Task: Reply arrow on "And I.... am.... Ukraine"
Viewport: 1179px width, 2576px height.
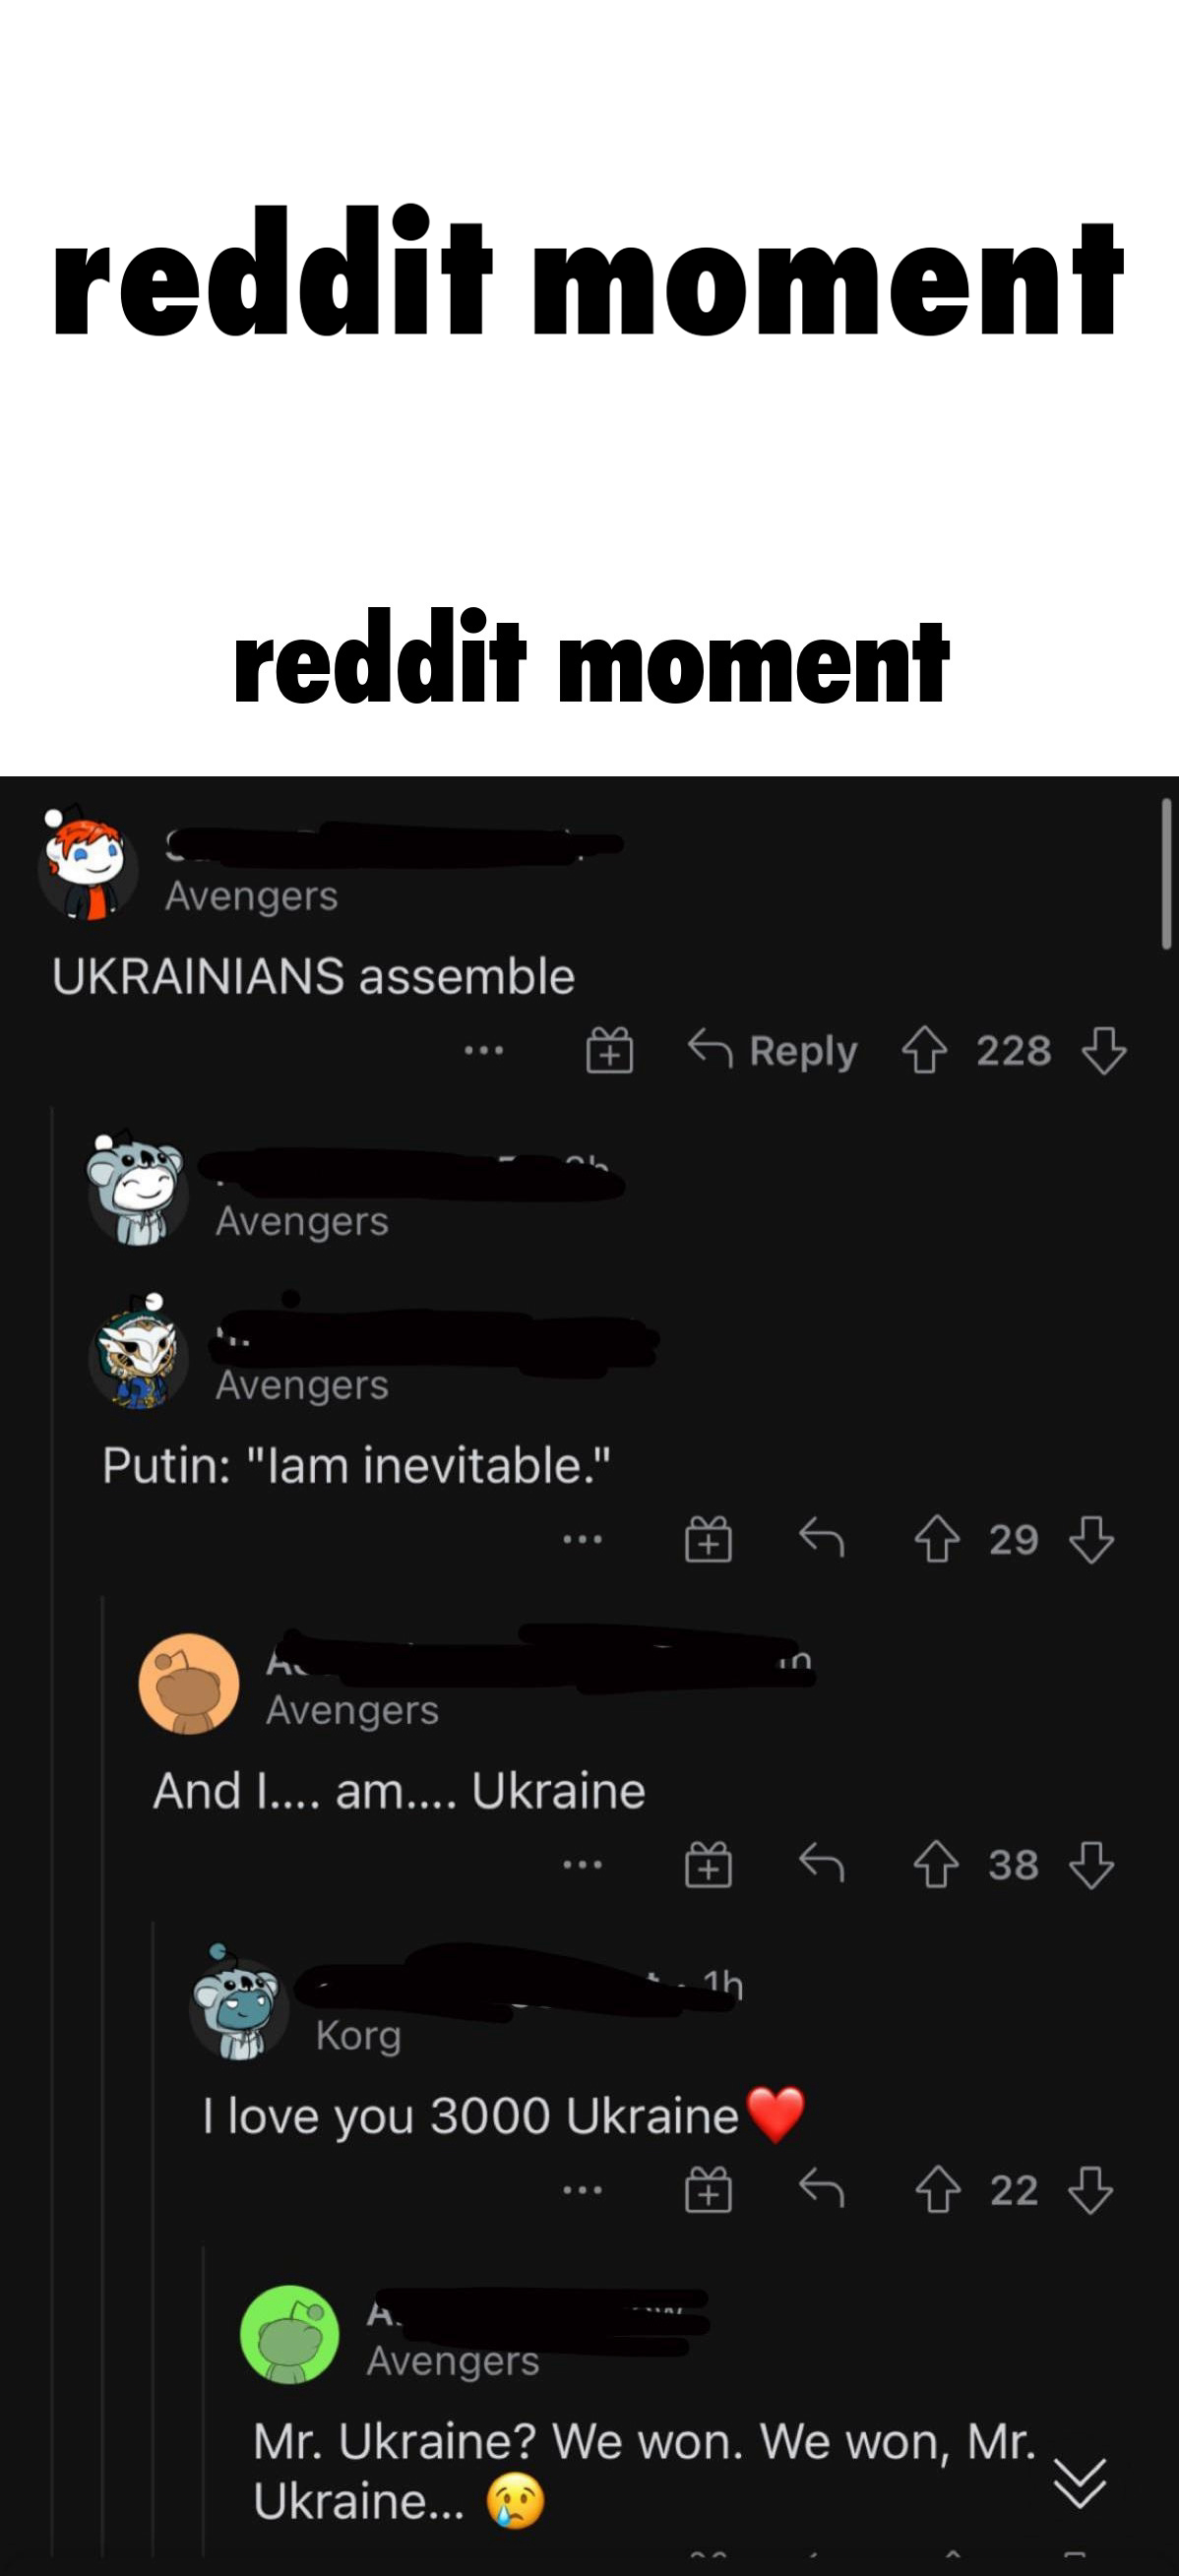Action: click(x=822, y=1864)
